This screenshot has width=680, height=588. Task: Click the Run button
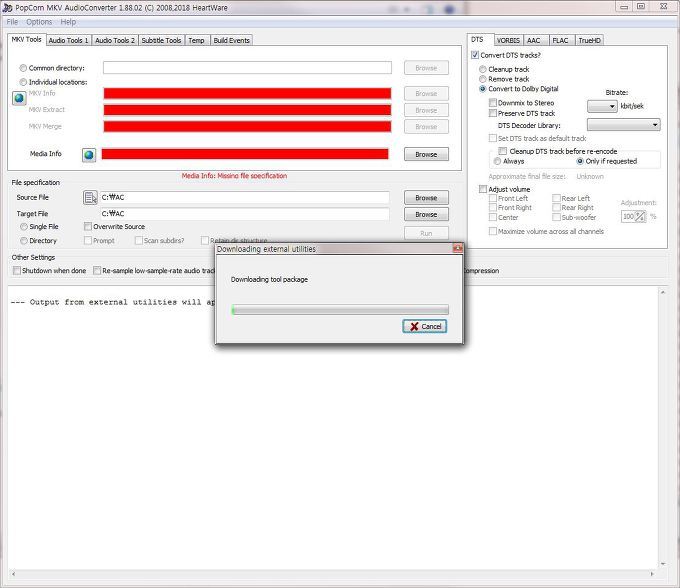[426, 233]
